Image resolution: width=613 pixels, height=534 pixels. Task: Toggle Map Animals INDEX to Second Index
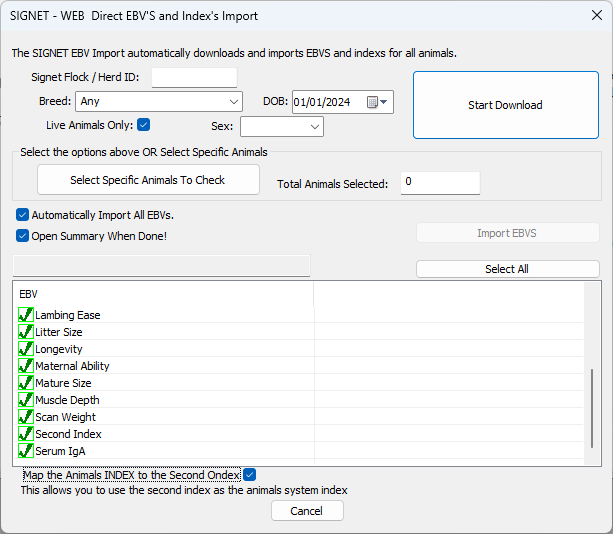click(249, 475)
